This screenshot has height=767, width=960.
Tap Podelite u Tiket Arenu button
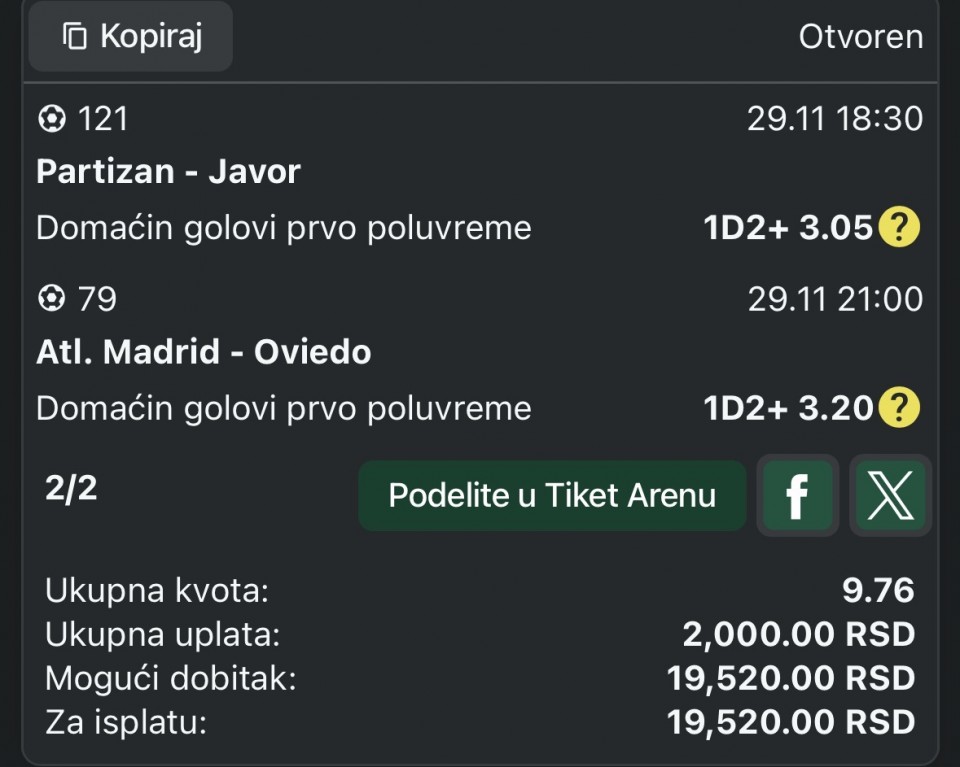pos(552,495)
